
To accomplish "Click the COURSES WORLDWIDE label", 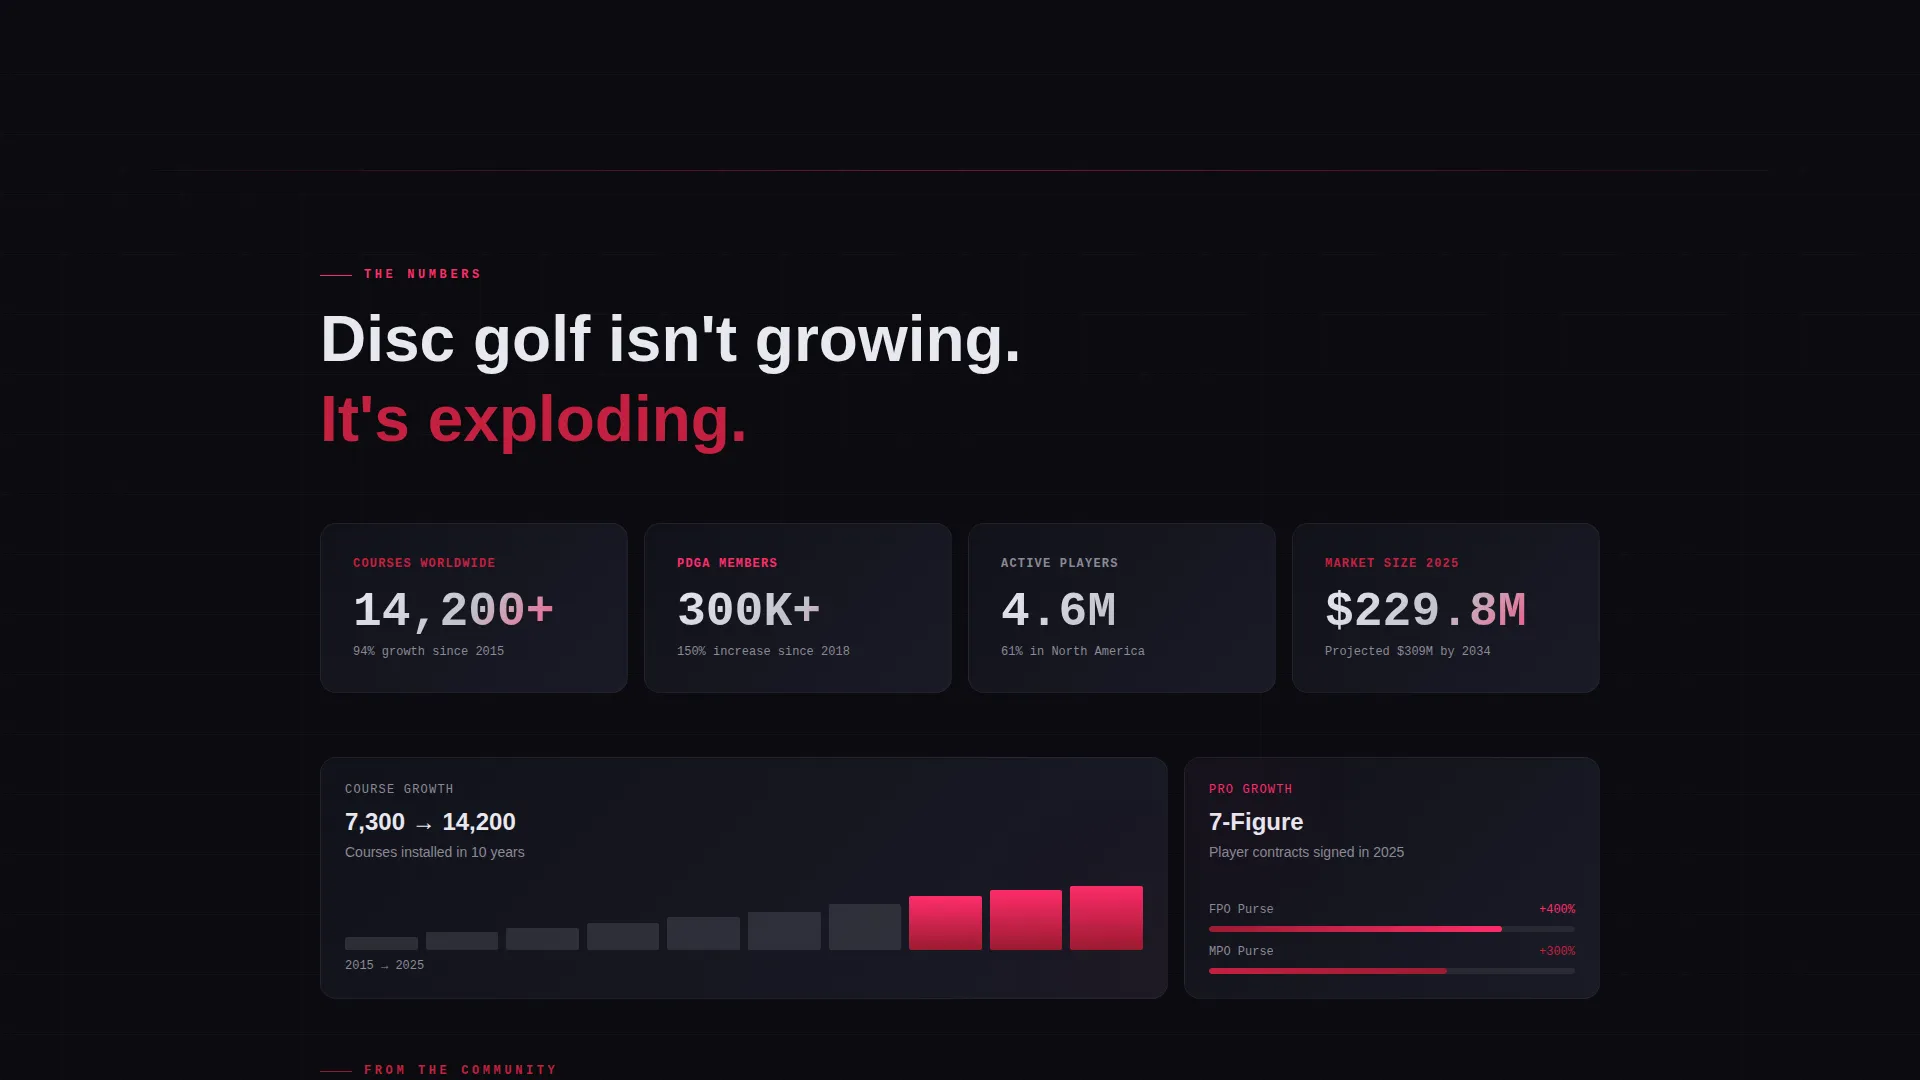I will coord(424,563).
